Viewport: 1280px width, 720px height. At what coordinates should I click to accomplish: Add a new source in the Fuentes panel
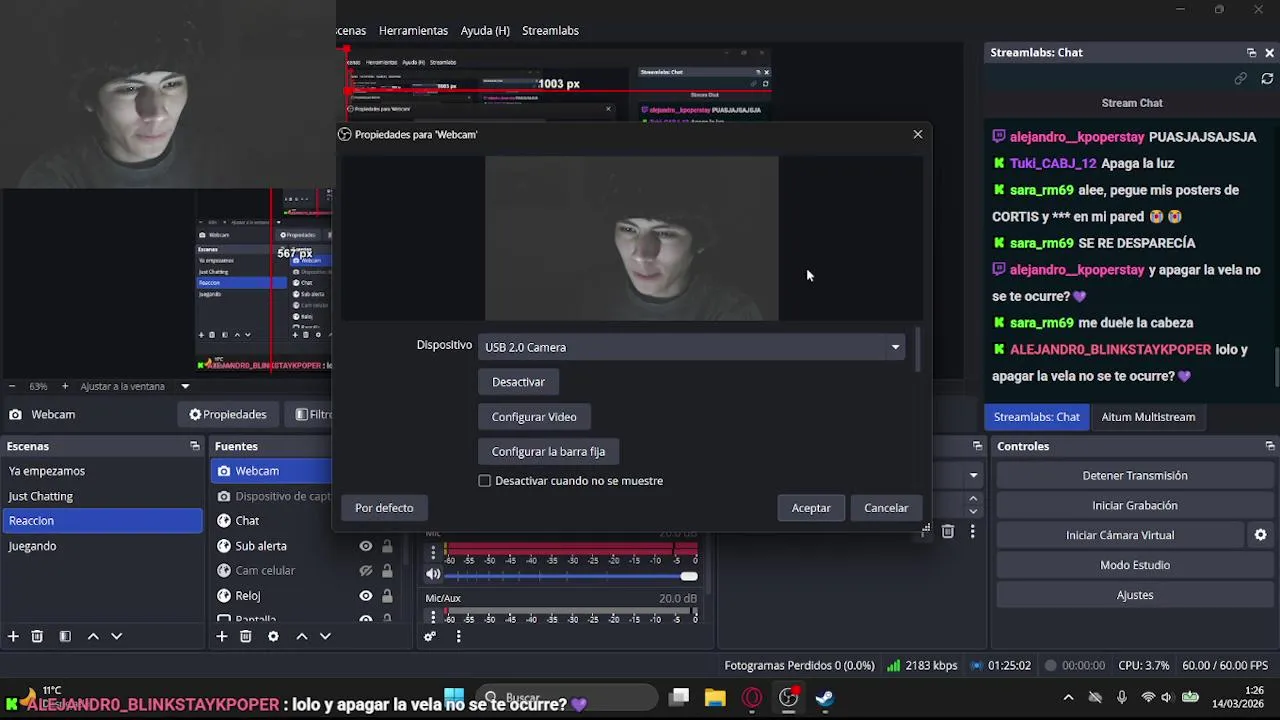(222, 636)
